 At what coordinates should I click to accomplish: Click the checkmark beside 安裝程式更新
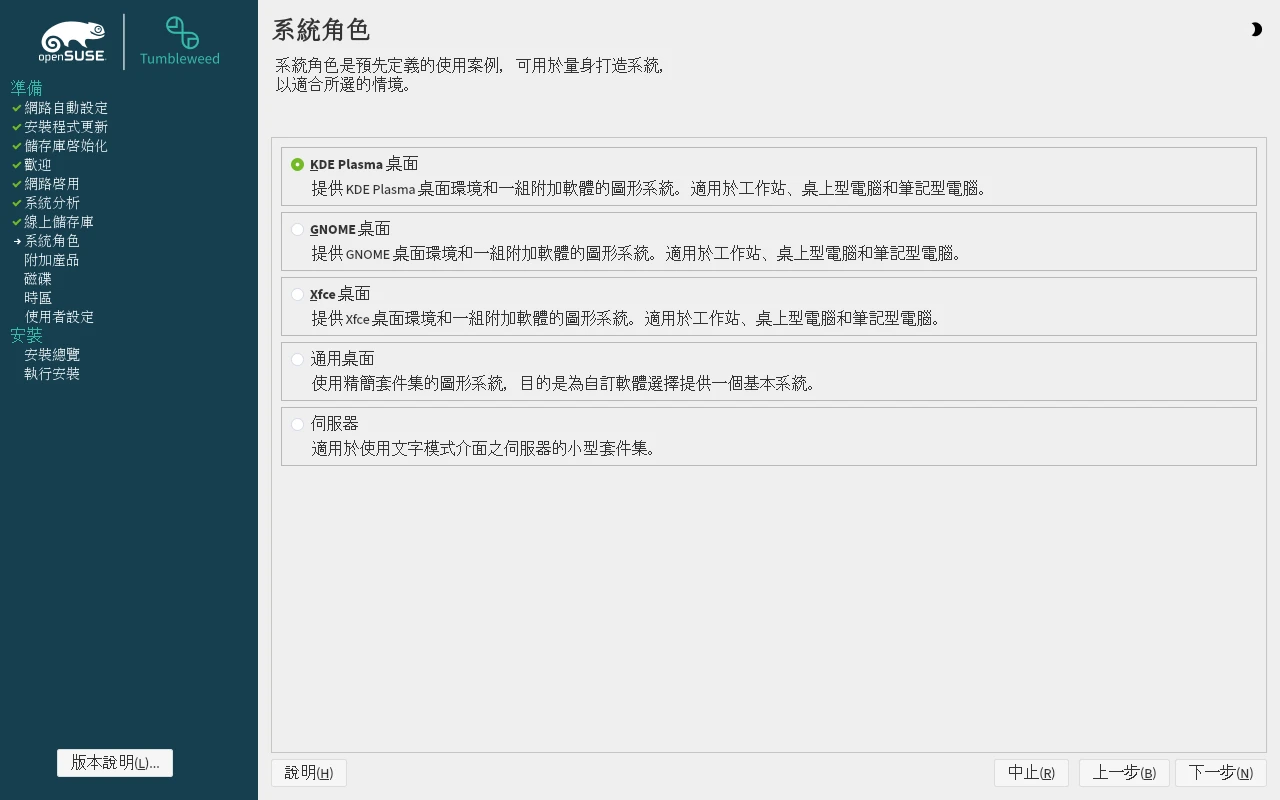pyautogui.click(x=17, y=127)
